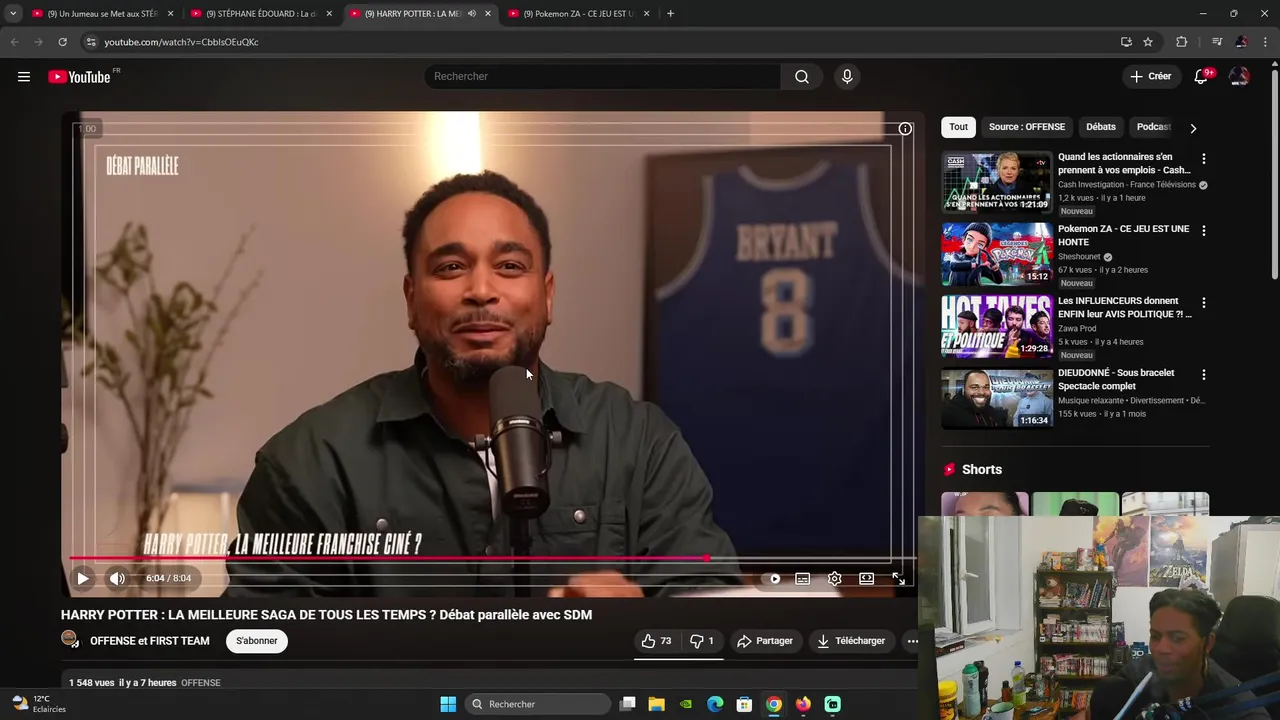
Task: Dislike the video with thumbs down
Action: pos(702,641)
